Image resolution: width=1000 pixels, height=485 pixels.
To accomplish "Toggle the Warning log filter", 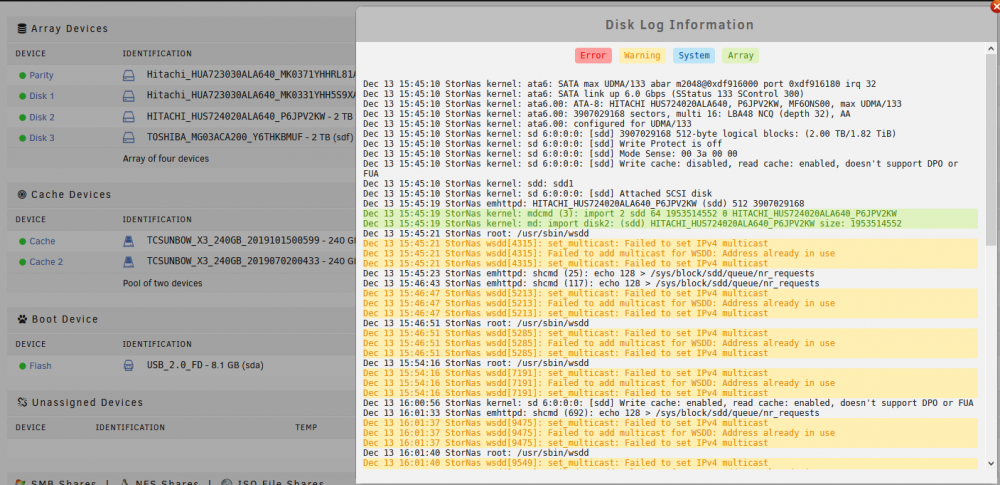I will [642, 56].
